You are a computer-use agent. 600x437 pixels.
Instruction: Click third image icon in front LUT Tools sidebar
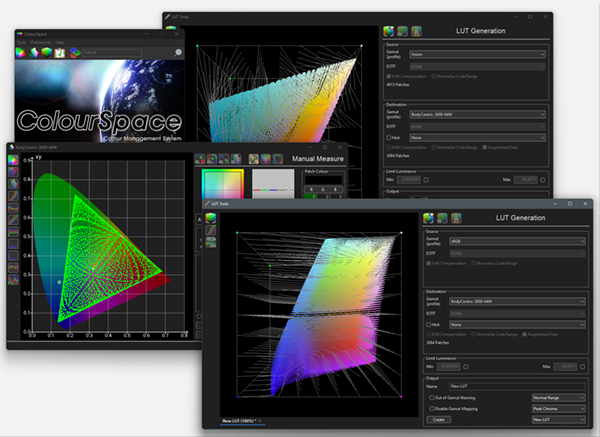pos(210,242)
